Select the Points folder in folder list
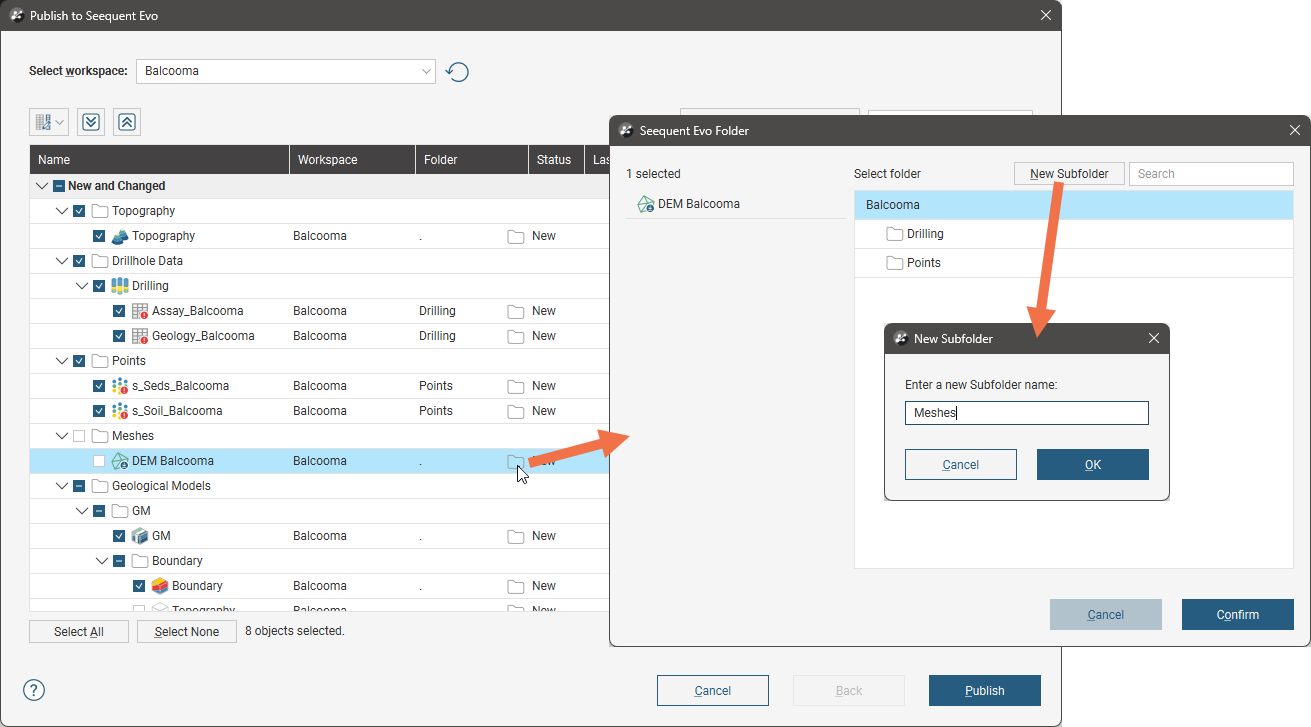Screen dimensions: 1311x727 pos(923,263)
